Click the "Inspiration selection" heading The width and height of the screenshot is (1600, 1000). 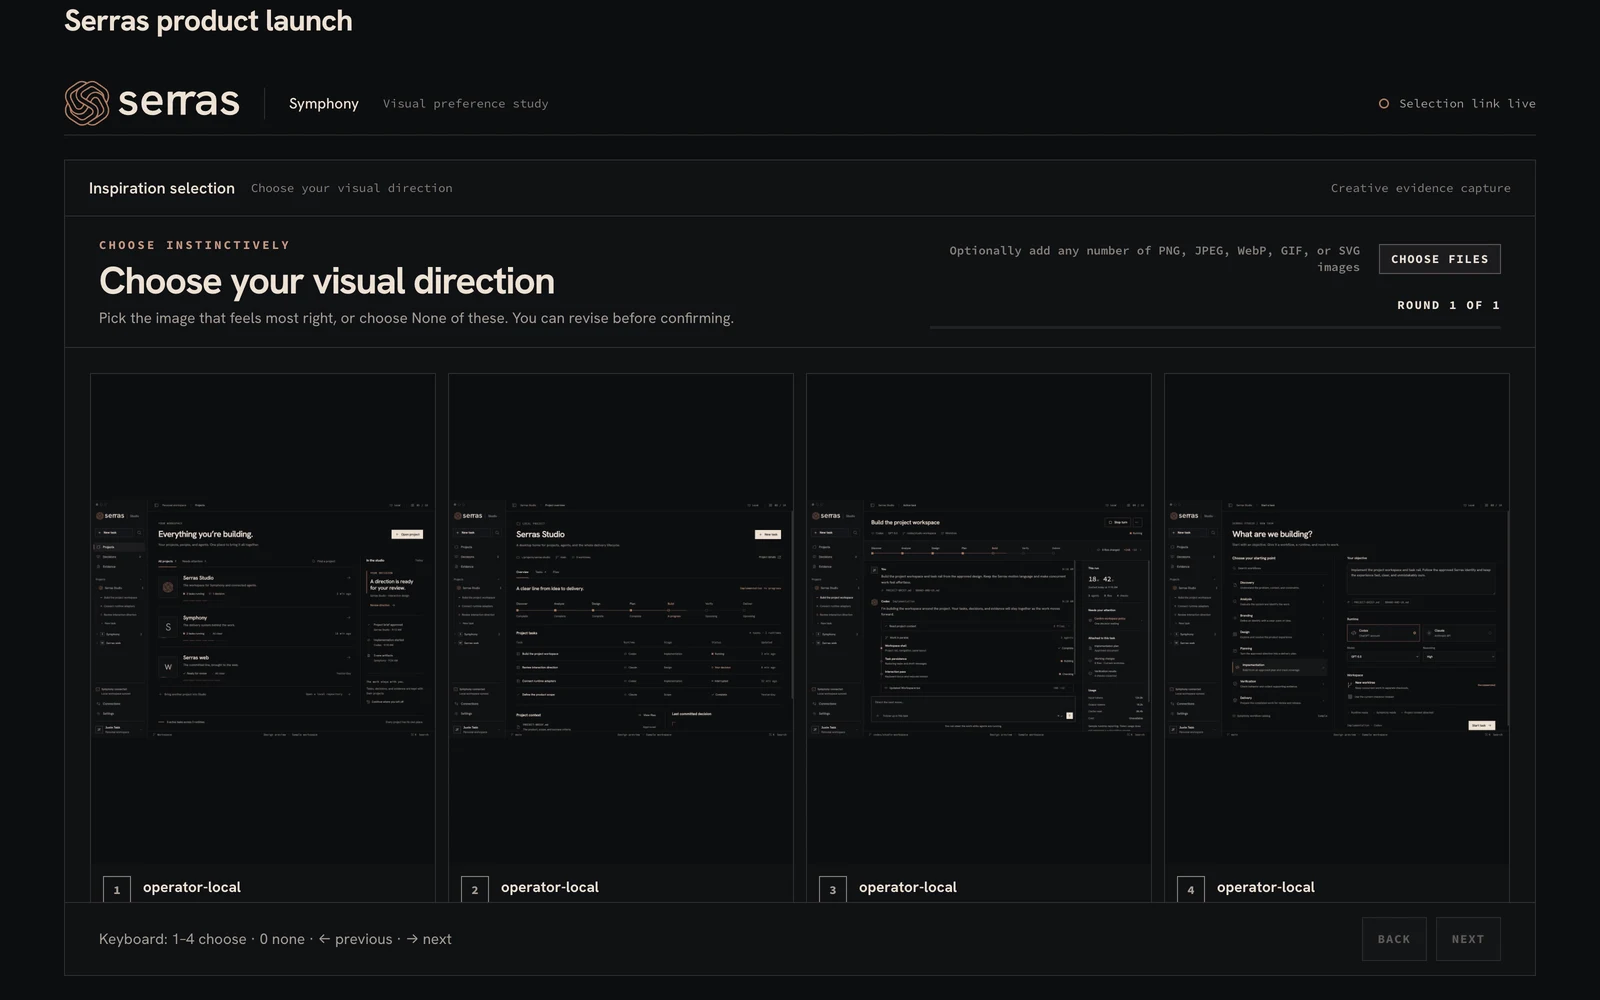pyautogui.click(x=162, y=188)
